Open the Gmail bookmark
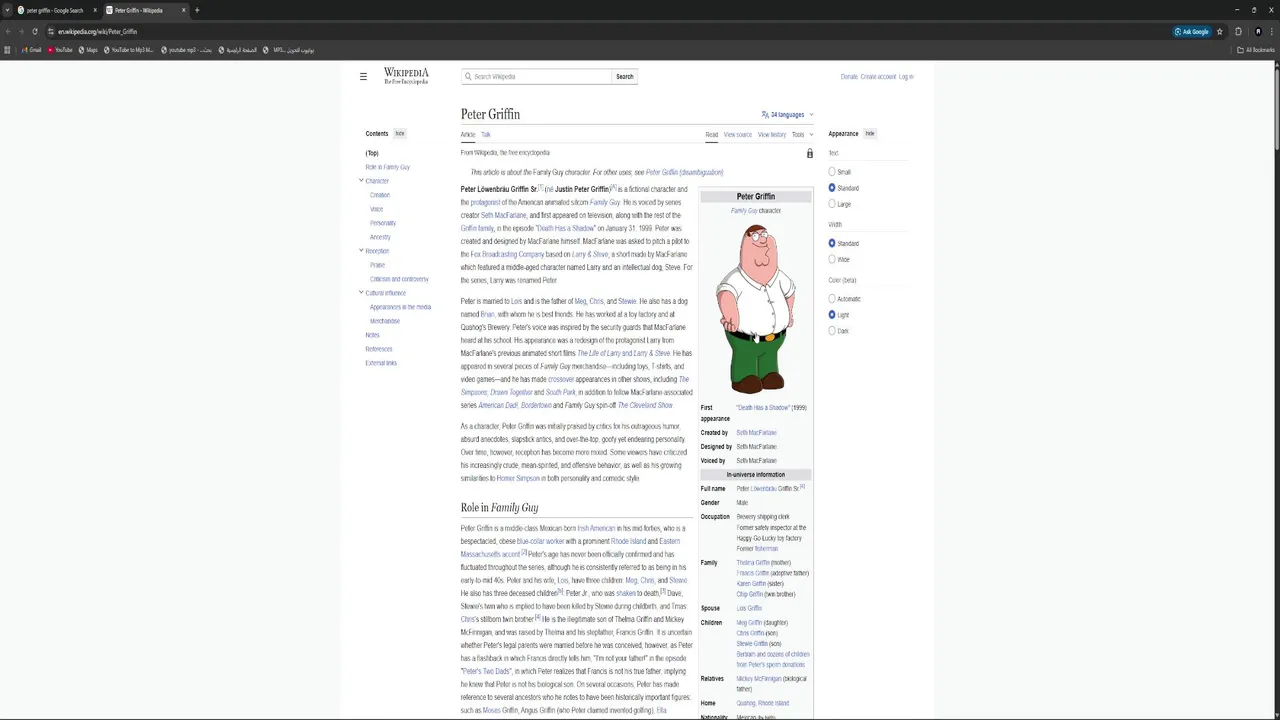This screenshot has height=720, width=1280. [31, 49]
